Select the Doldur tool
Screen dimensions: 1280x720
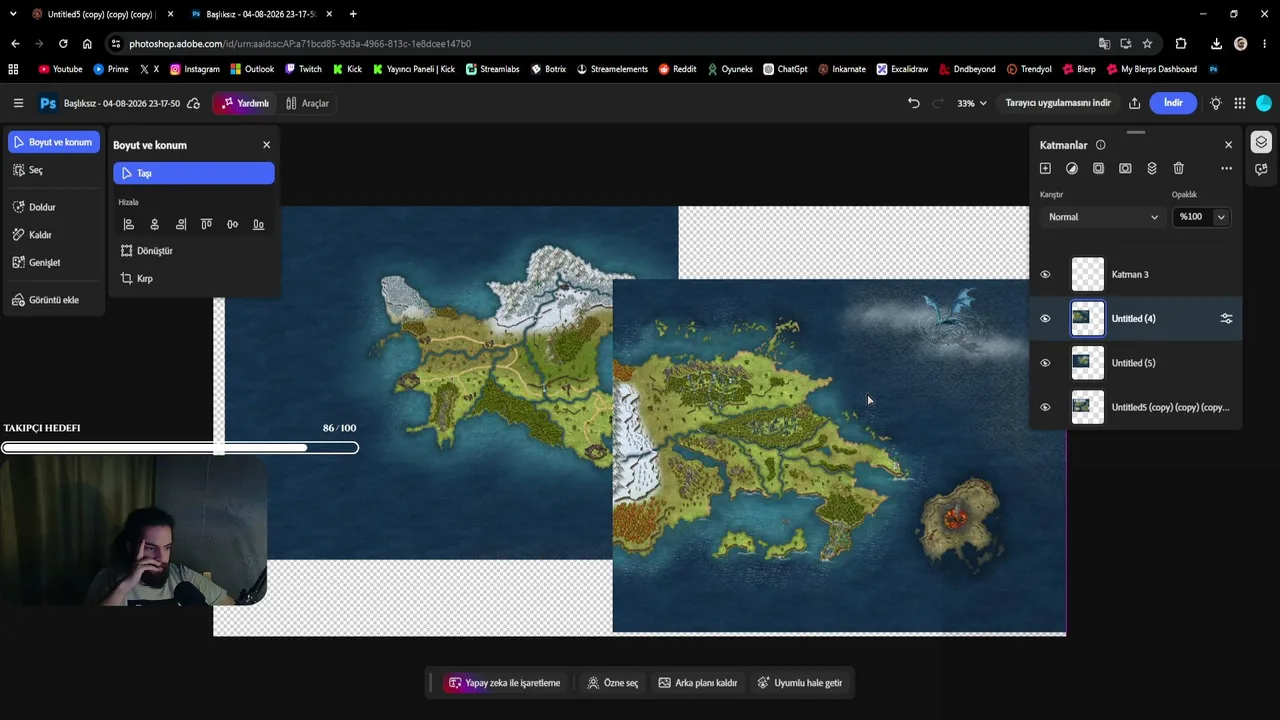[x=54, y=207]
